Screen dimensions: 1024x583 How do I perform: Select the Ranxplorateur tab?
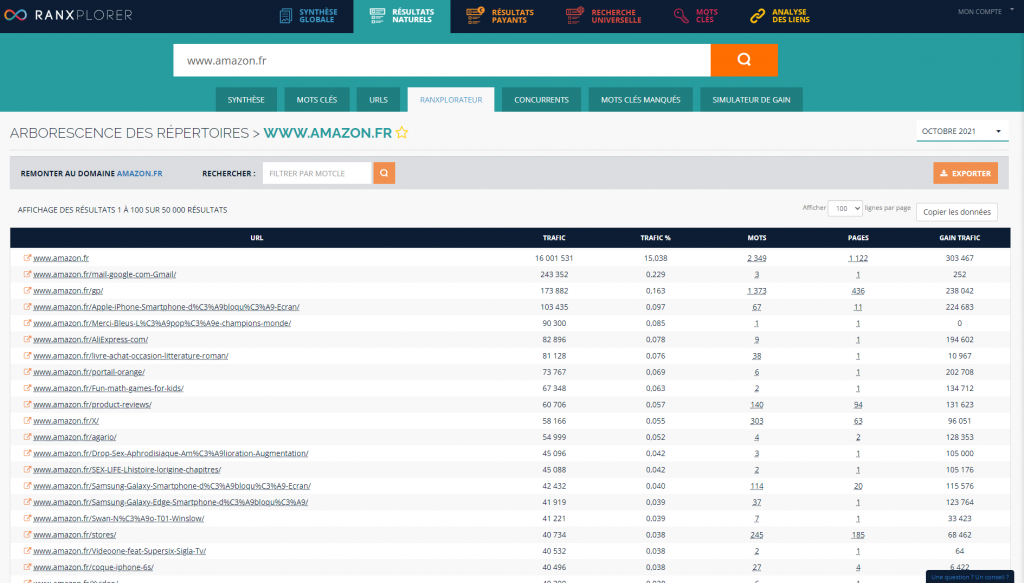tap(451, 100)
